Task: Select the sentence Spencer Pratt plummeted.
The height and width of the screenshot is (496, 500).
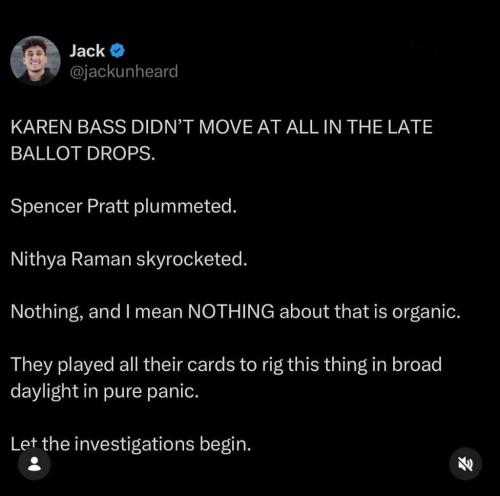Action: [124, 206]
